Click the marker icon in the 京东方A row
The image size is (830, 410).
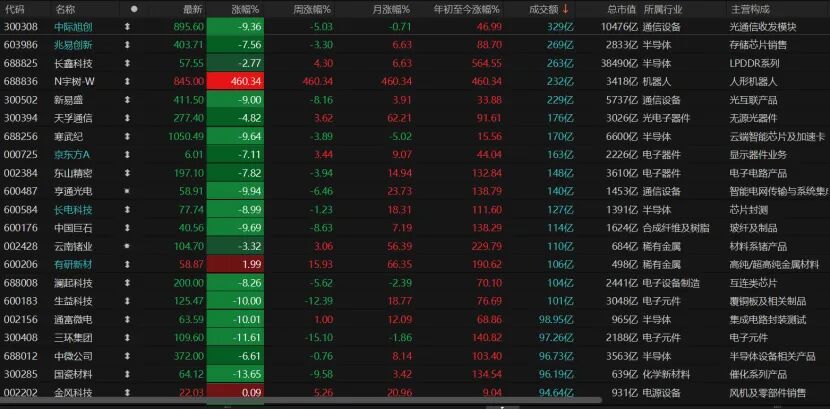(x=127, y=155)
